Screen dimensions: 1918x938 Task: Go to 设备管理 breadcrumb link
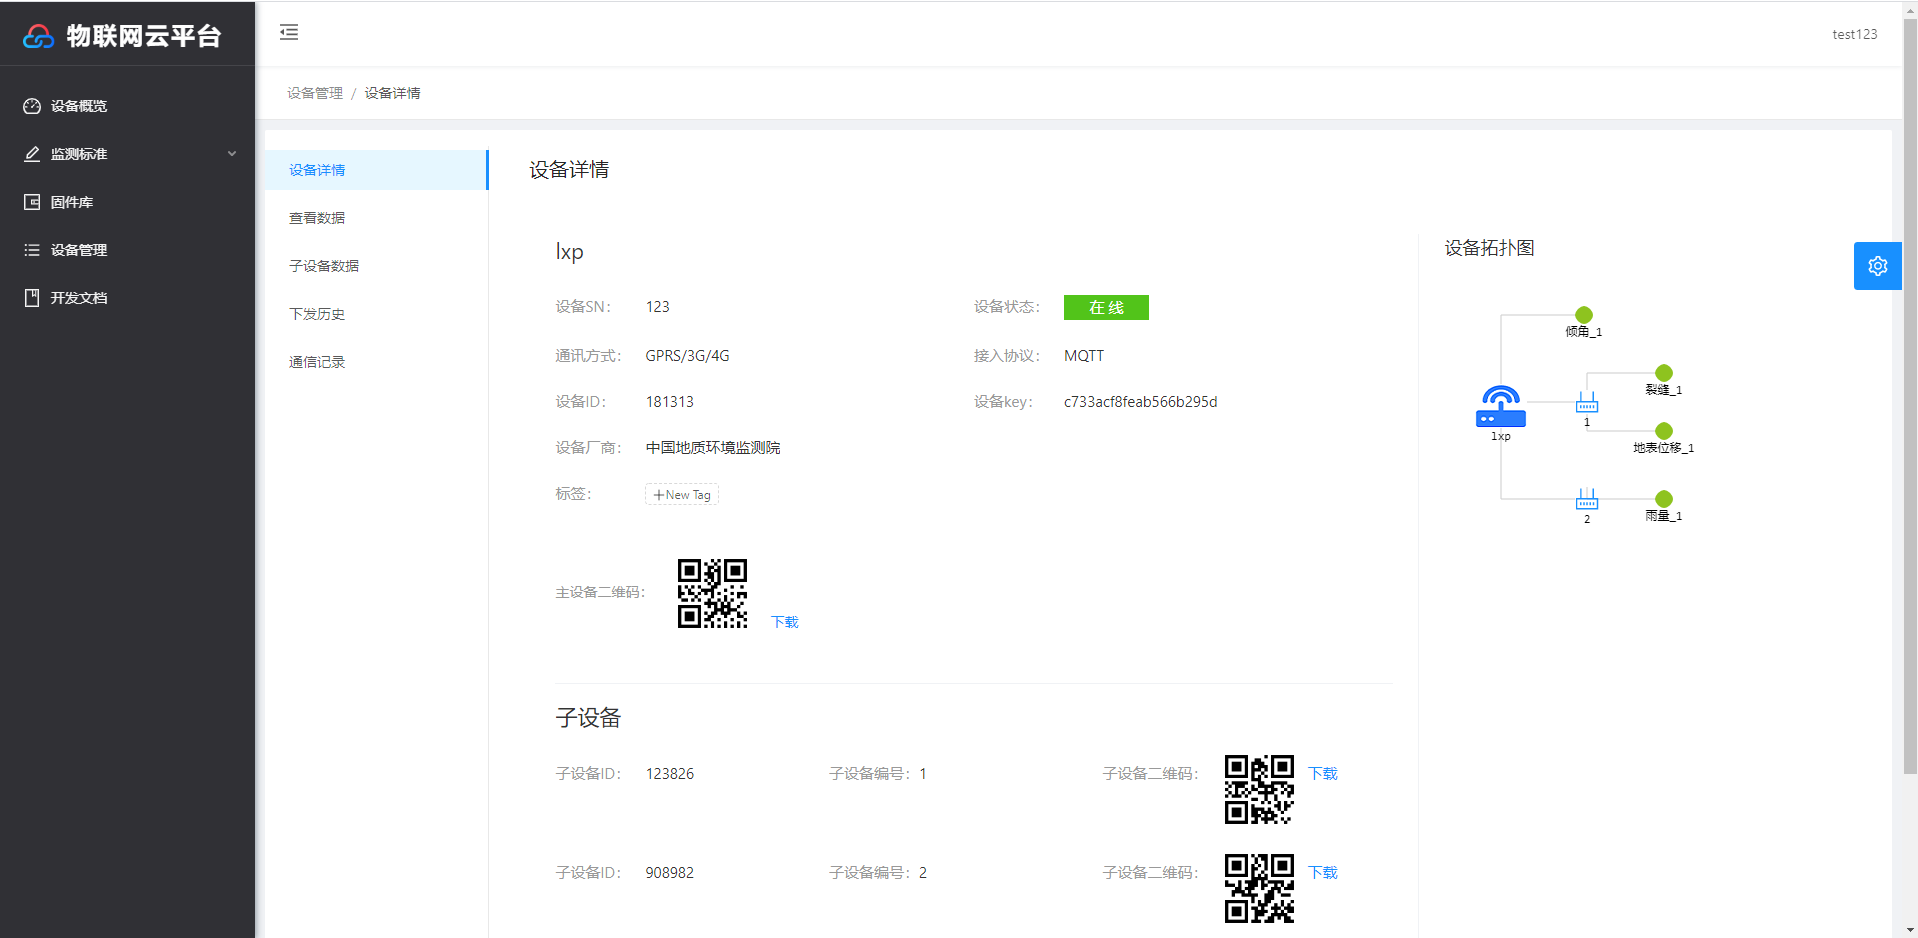[315, 93]
